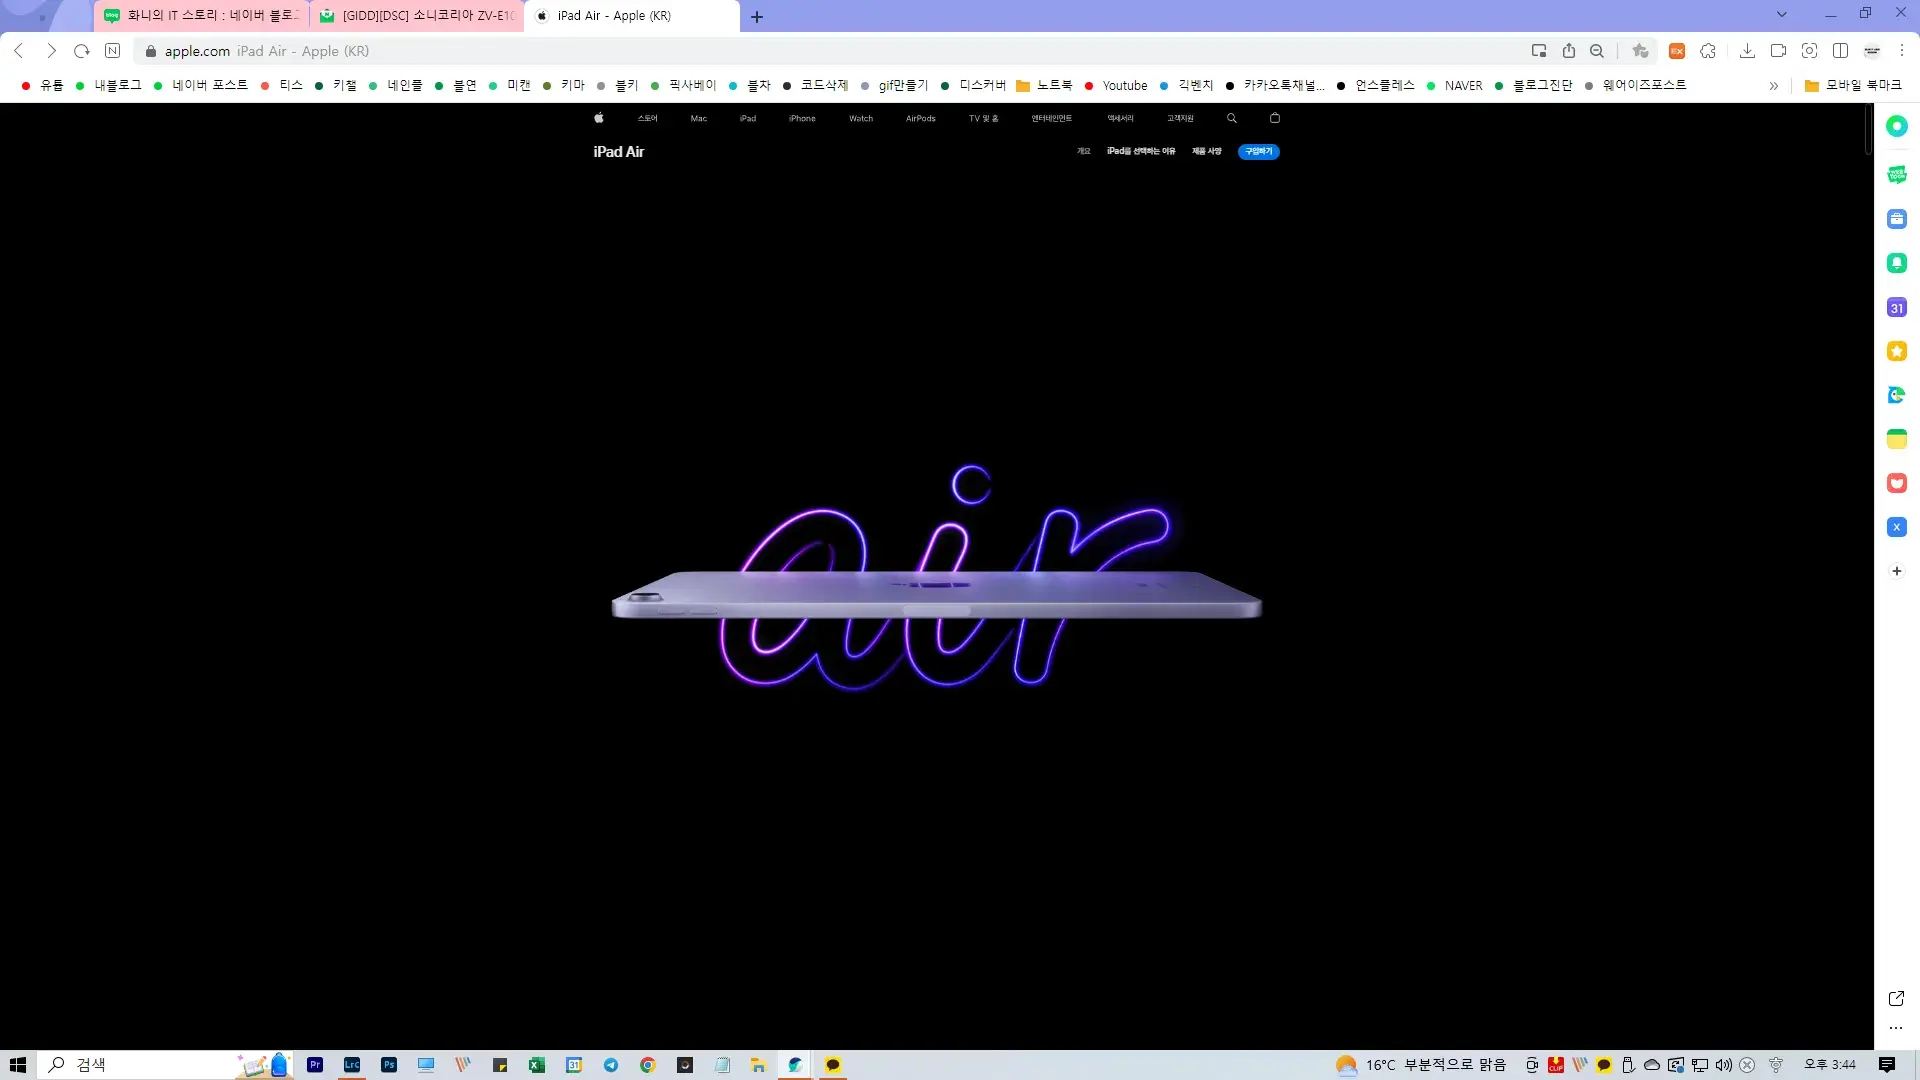The height and width of the screenshot is (1080, 1920).
Task: Open the purple calendar 31 sidebar icon
Action: tap(1896, 308)
